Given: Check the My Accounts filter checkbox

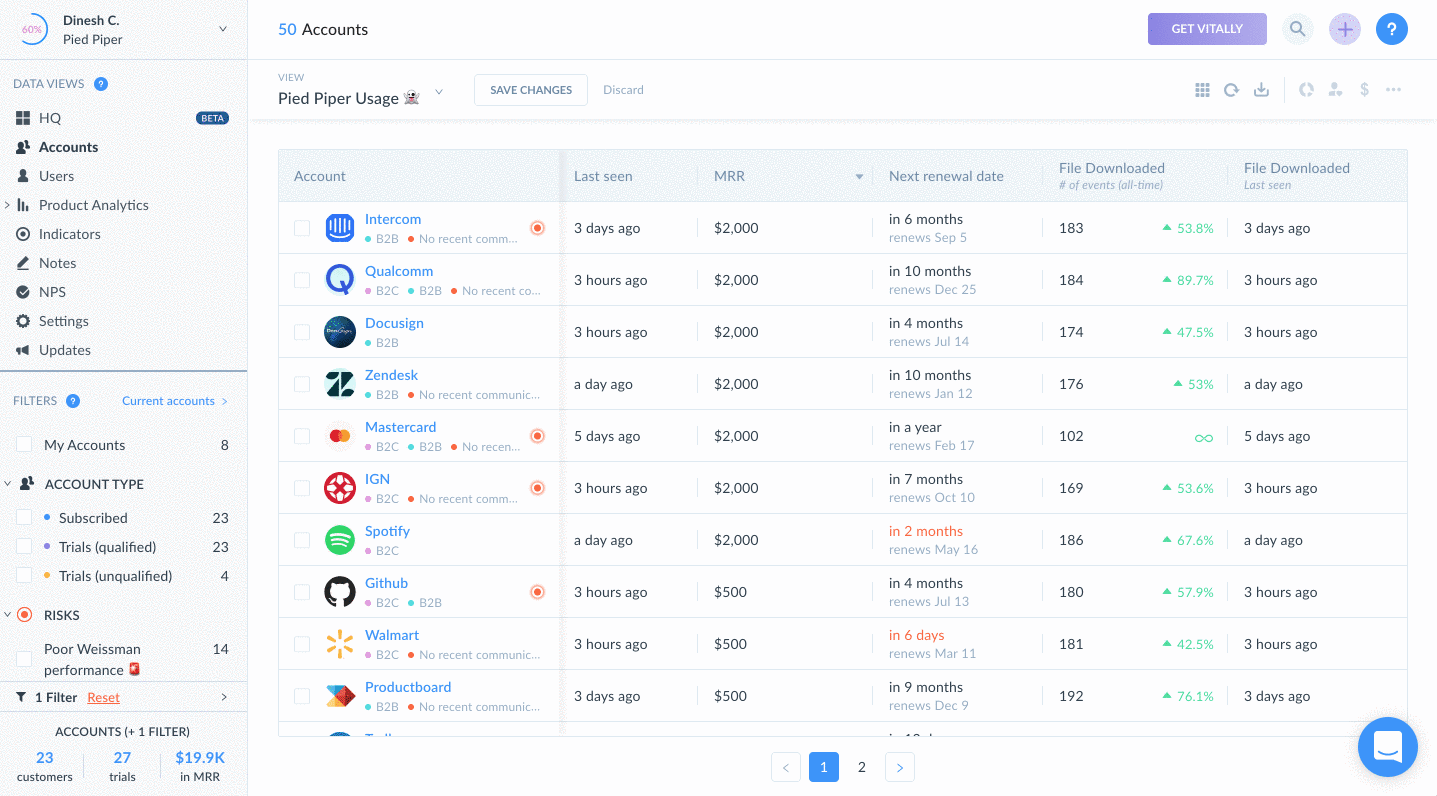Looking at the screenshot, I should point(24,445).
